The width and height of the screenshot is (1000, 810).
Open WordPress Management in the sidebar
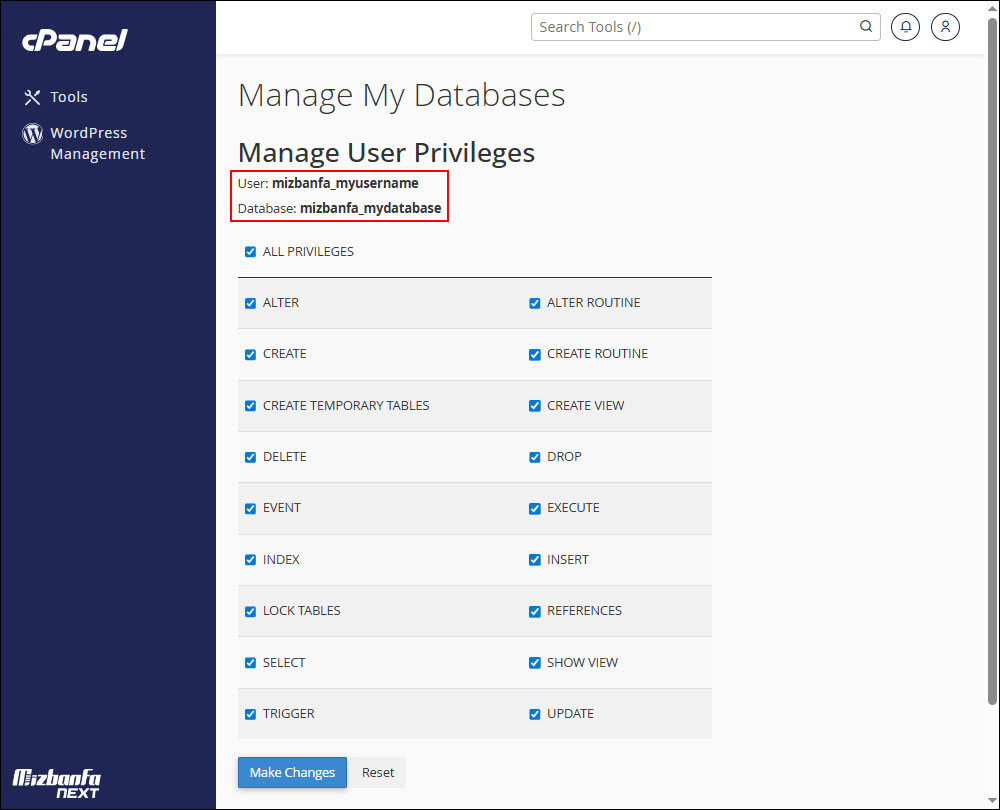point(97,143)
